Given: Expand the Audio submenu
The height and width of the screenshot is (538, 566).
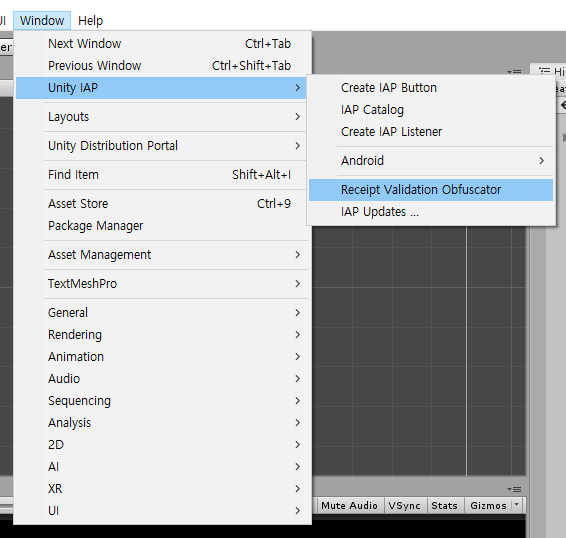Looking at the screenshot, I should coord(162,379).
